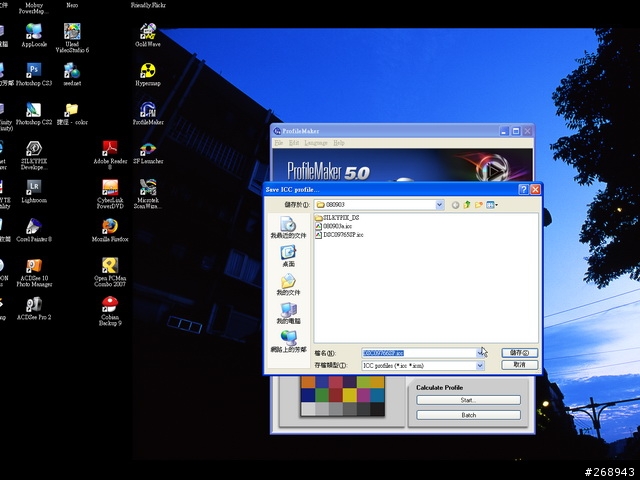Open the SP Launcher desktop icon
Image resolution: width=640 pixels, height=480 pixels.
(148, 153)
